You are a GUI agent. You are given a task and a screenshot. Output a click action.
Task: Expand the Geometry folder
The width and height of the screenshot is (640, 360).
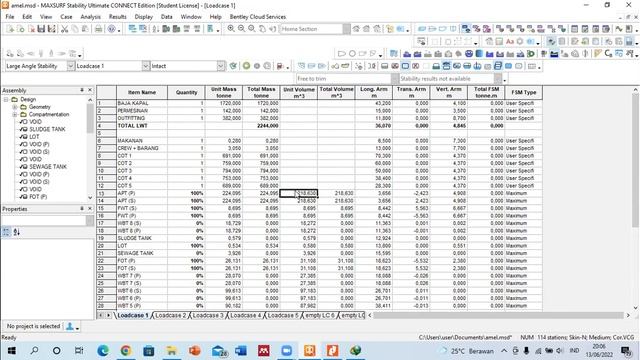tap(15, 107)
